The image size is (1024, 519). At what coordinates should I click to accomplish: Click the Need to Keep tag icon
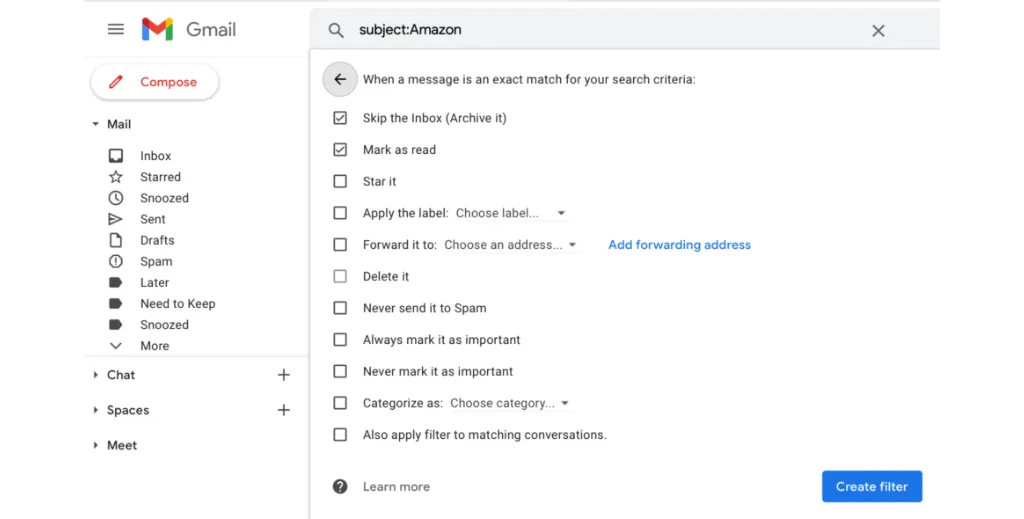pos(116,304)
